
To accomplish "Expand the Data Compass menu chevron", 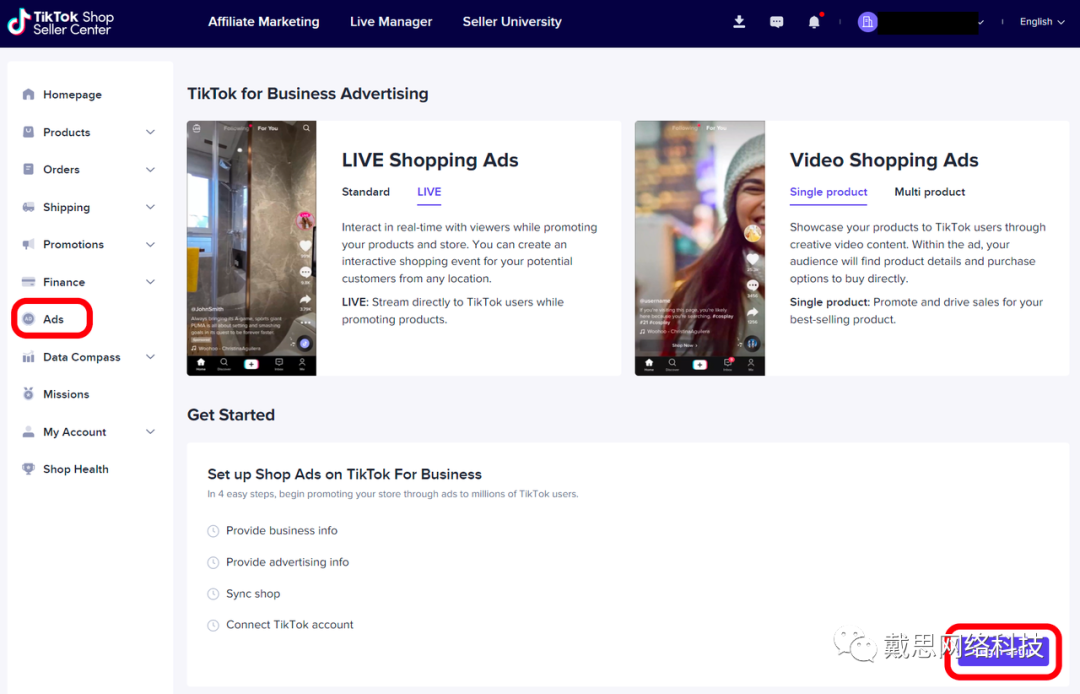I will (150, 357).
